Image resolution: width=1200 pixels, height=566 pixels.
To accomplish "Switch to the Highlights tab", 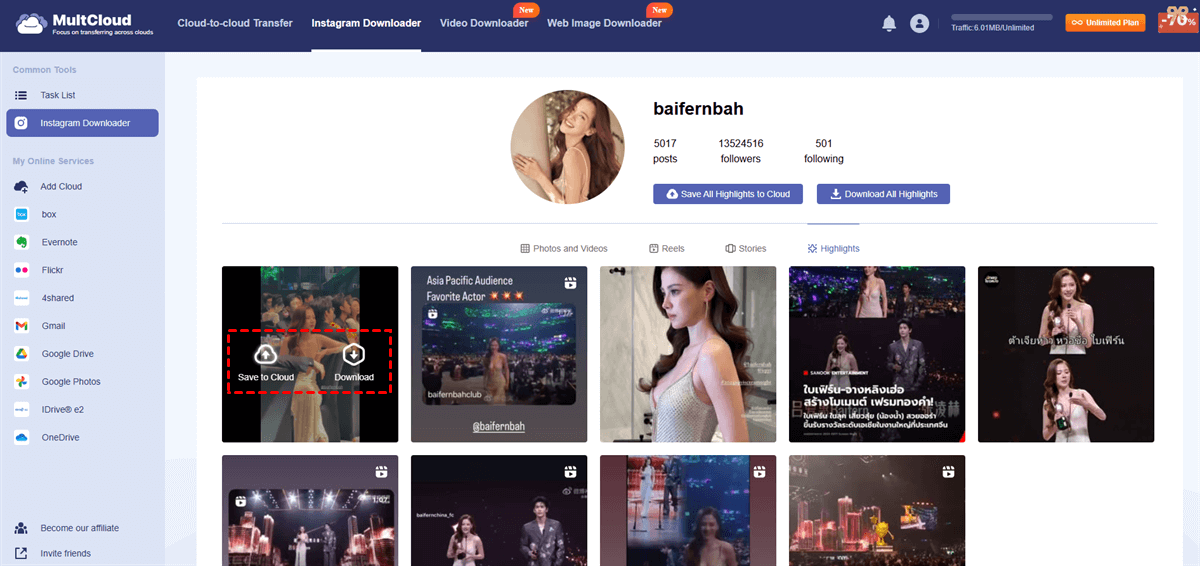I will [x=833, y=248].
